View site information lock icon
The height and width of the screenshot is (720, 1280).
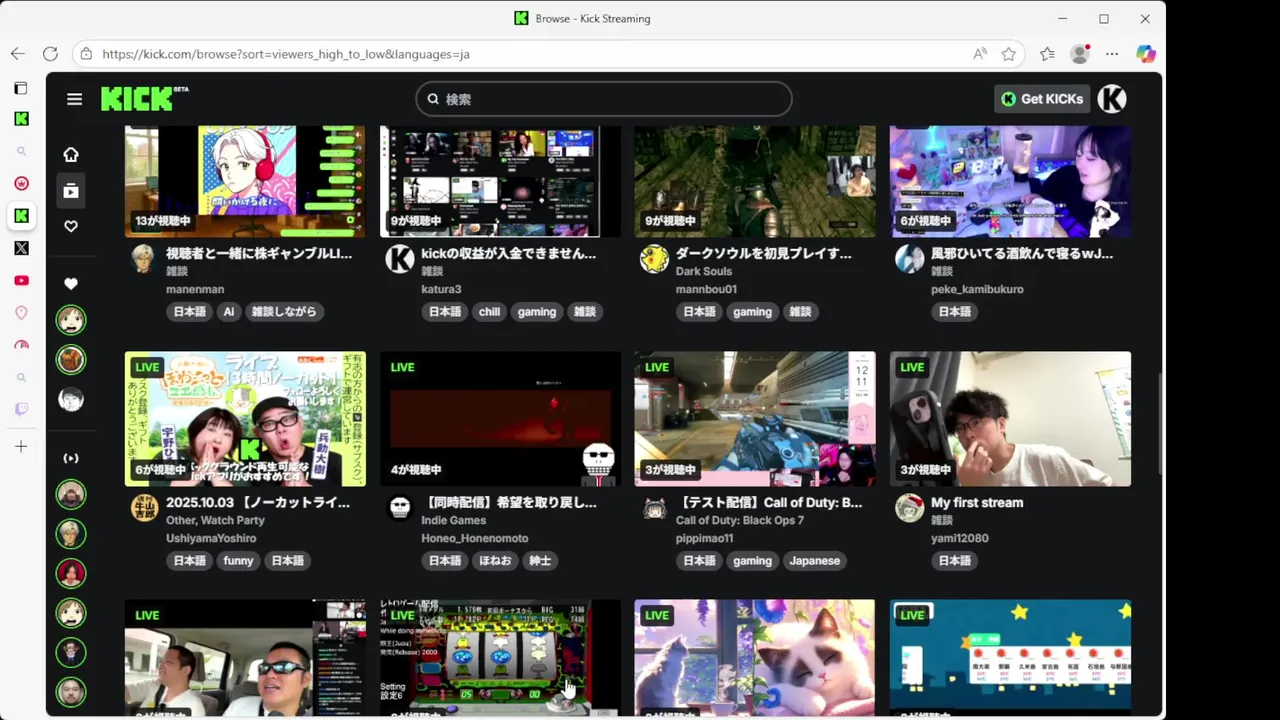86,54
